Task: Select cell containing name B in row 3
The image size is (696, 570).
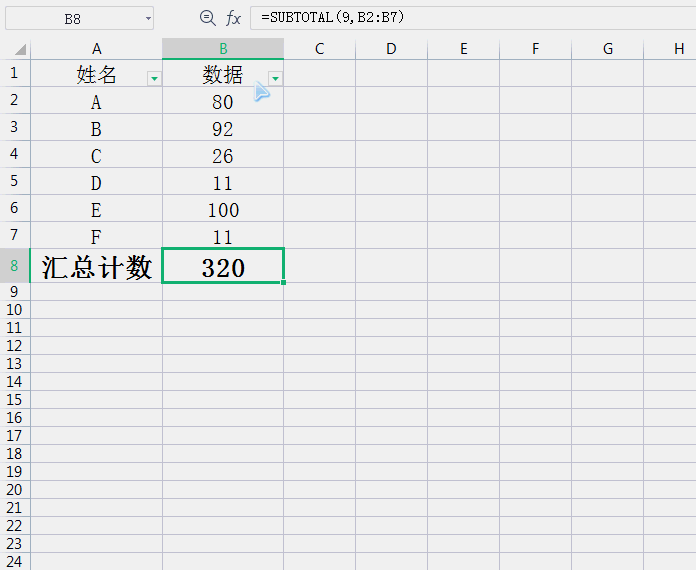Action: click(x=96, y=127)
